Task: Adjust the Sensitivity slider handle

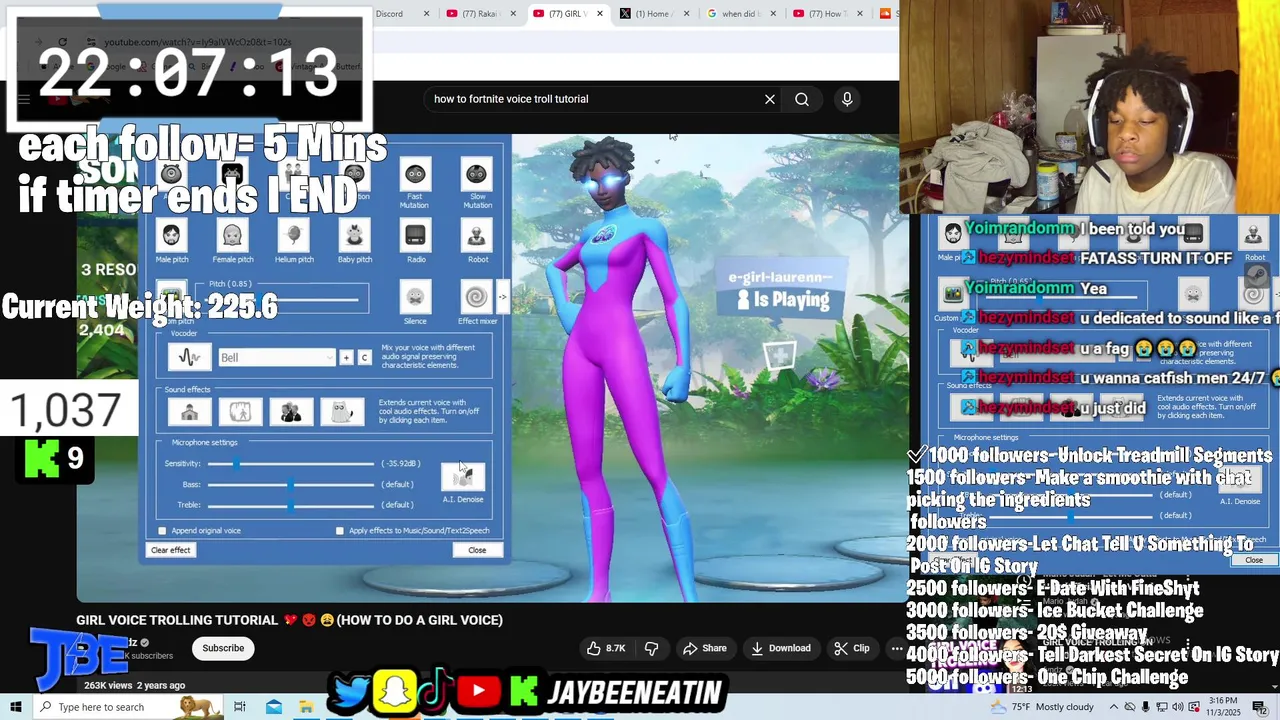Action: click(x=237, y=463)
